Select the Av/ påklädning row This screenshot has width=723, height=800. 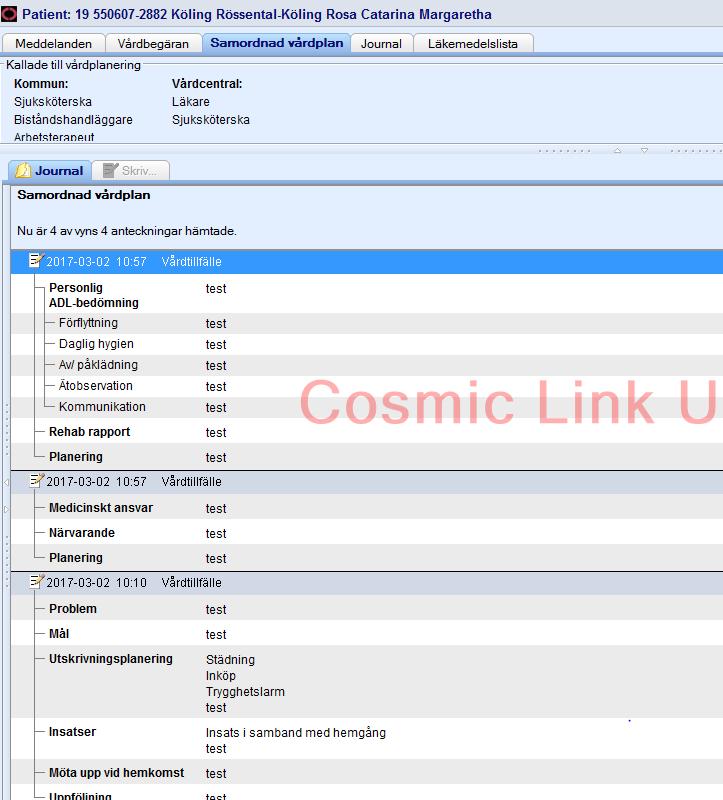(x=367, y=365)
